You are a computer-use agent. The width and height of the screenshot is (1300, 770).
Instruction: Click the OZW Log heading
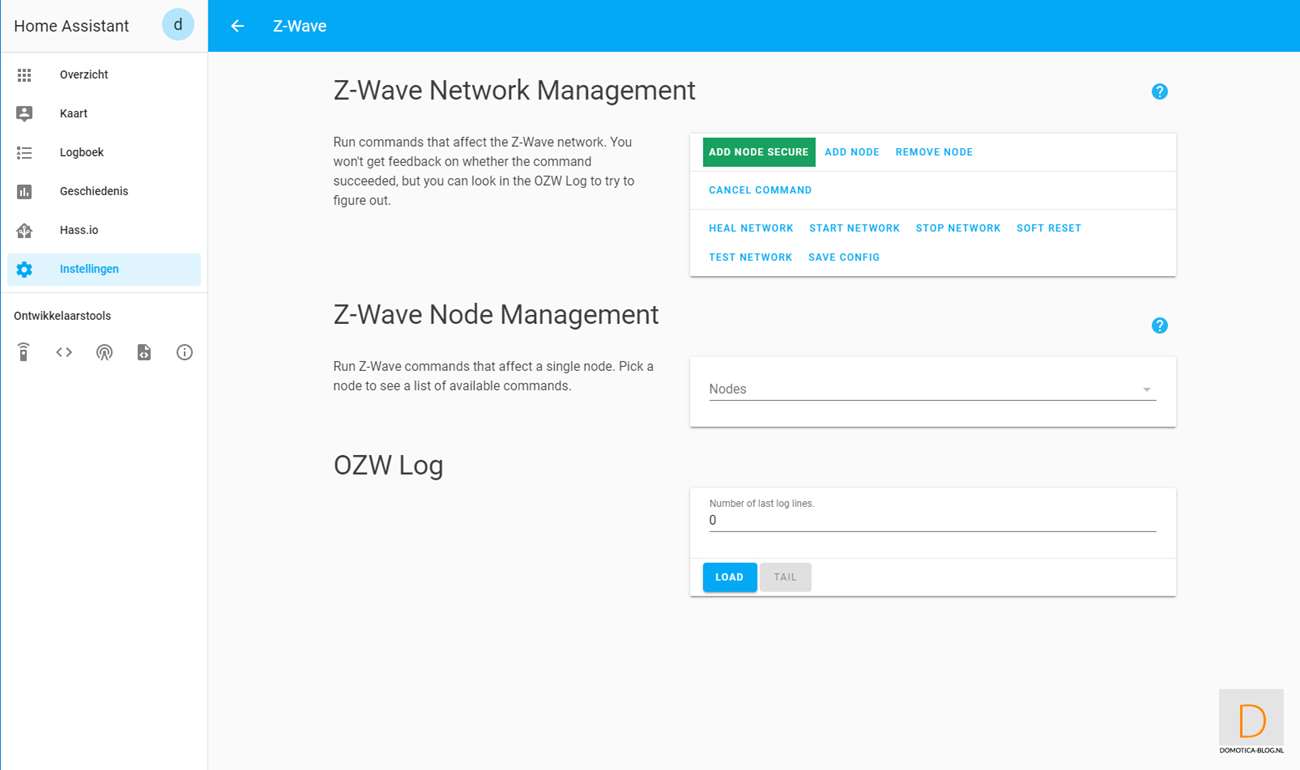click(388, 465)
